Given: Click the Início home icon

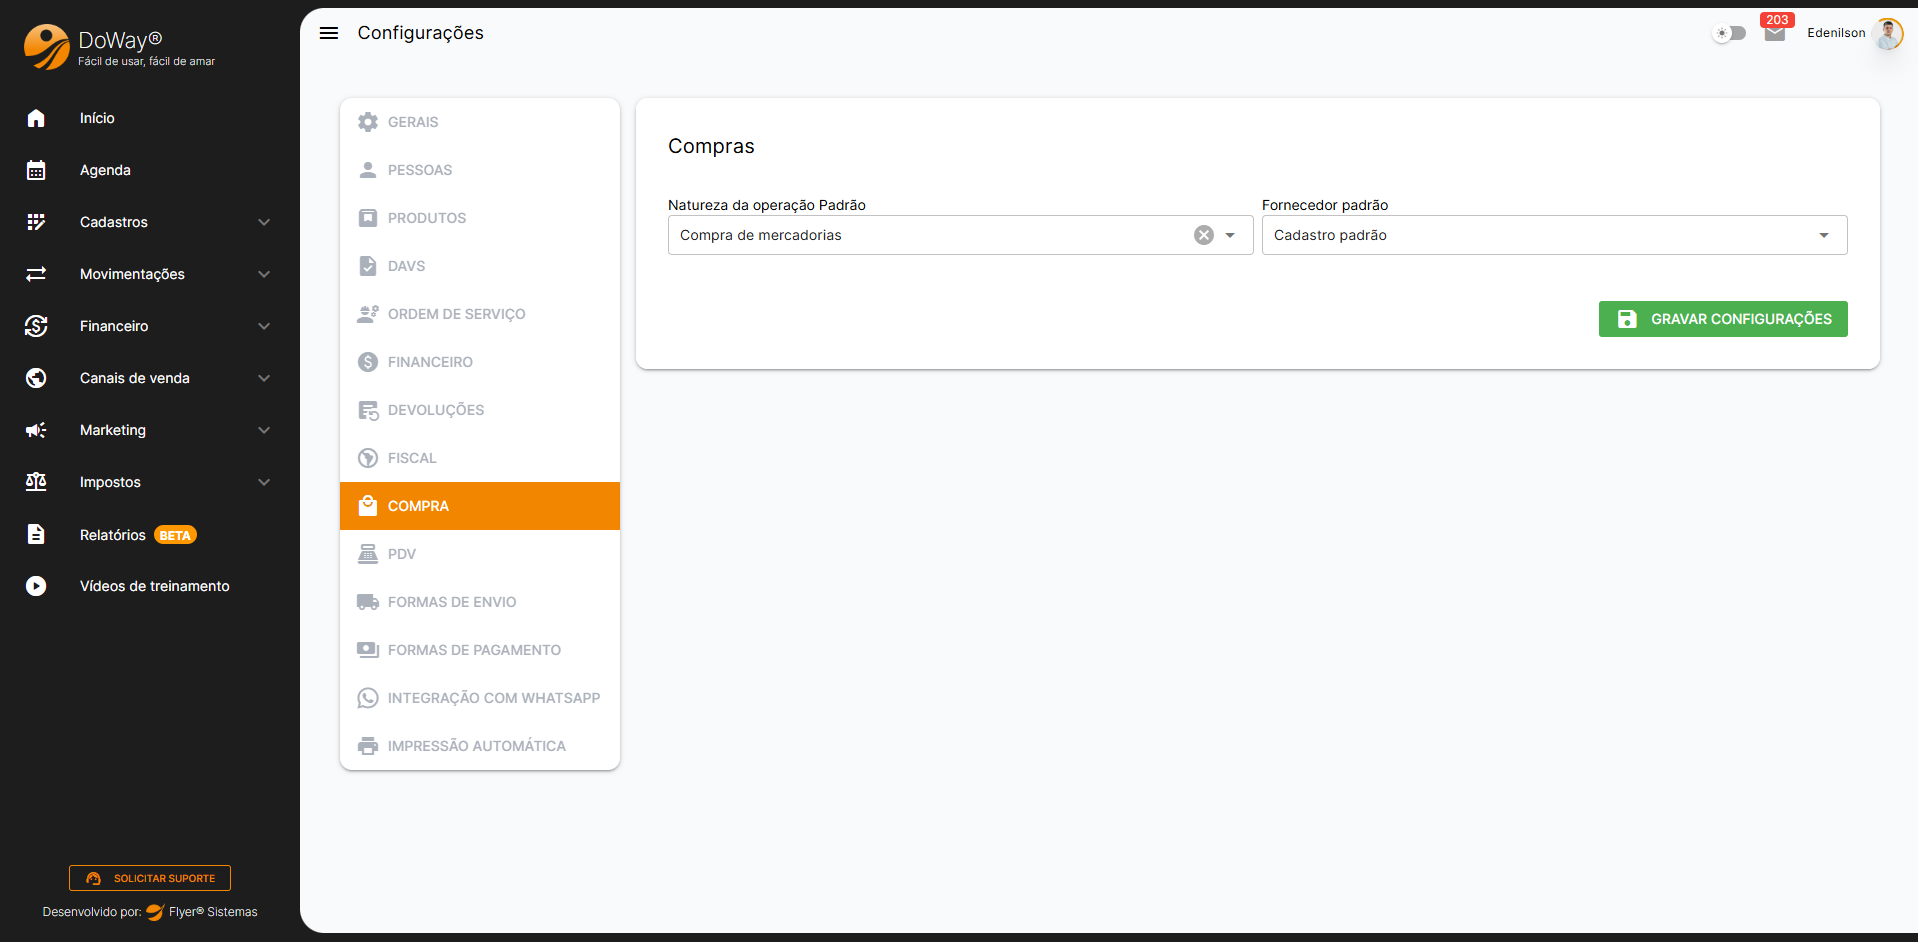Looking at the screenshot, I should 36,118.
